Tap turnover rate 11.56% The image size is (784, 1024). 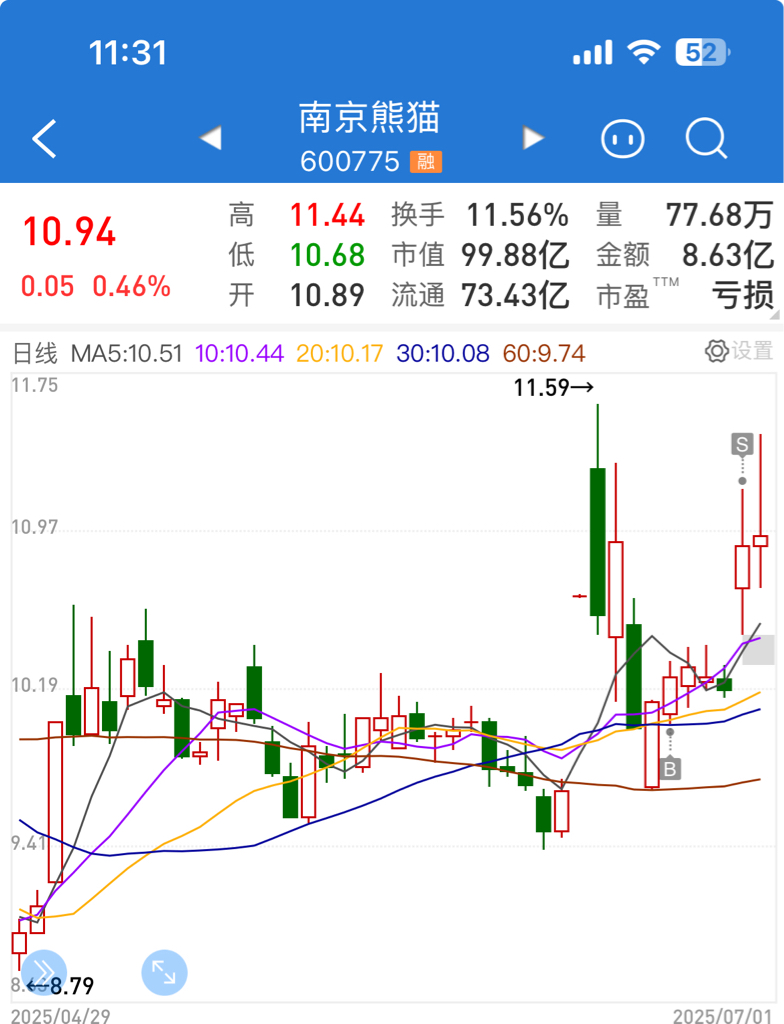[517, 216]
